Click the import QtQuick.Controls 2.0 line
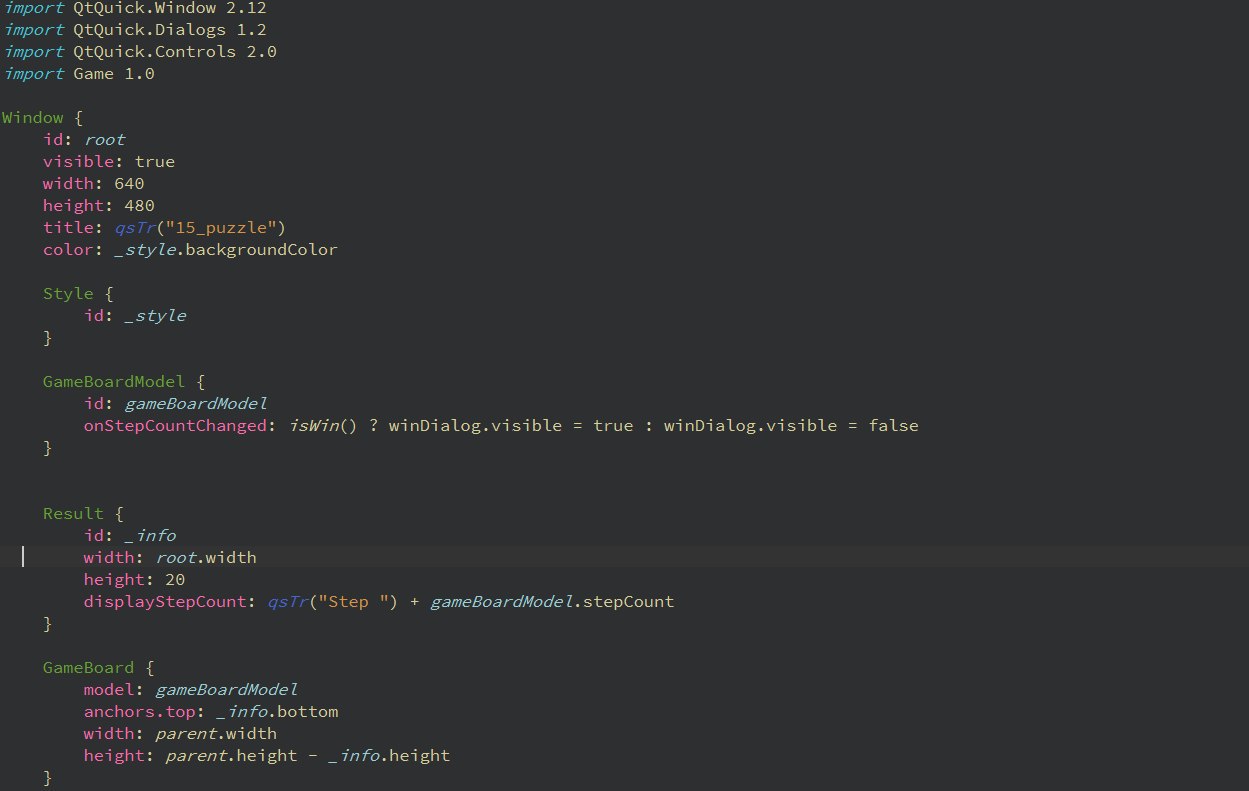 [140, 51]
